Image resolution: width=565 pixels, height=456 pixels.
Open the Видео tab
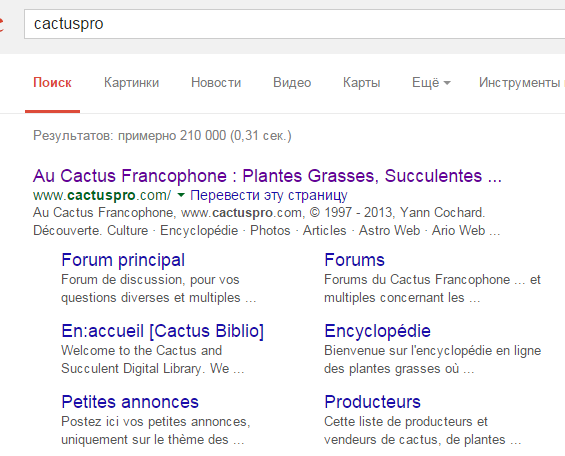tap(292, 82)
